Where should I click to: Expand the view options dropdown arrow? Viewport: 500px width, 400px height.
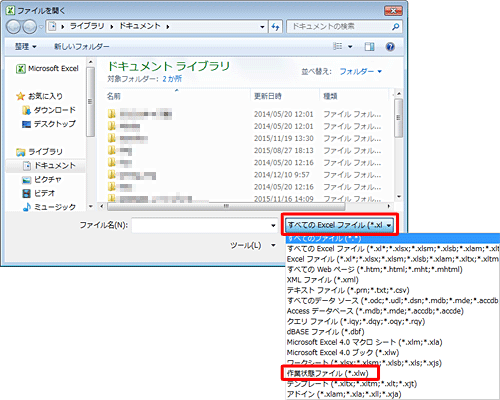pos(350,47)
